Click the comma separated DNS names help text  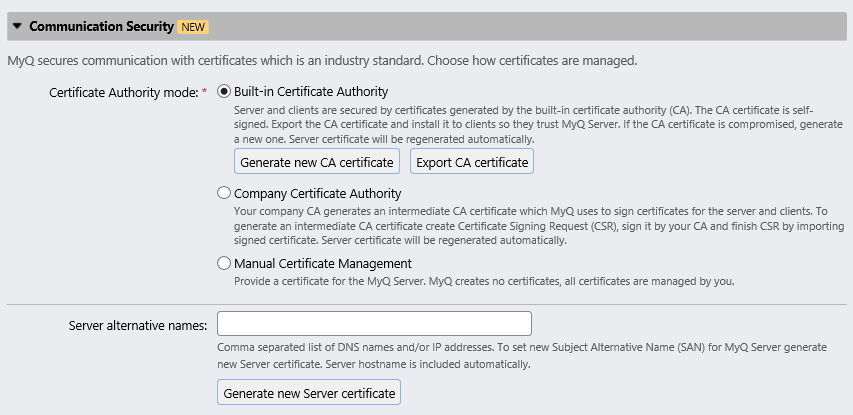[520, 355]
